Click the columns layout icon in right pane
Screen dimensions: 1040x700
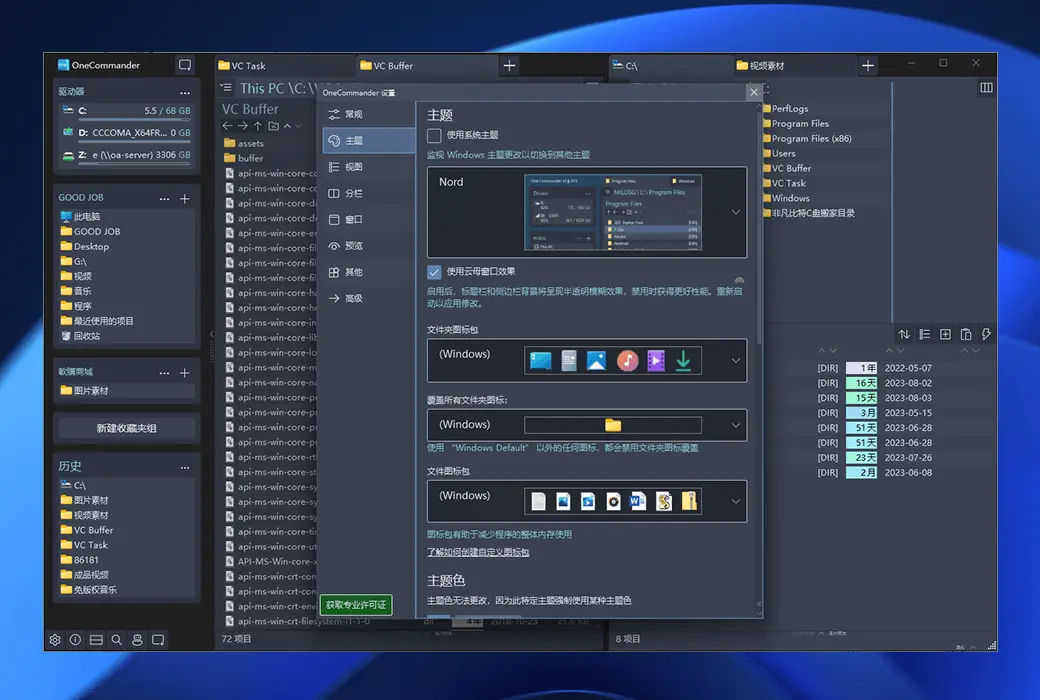pyautogui.click(x=986, y=88)
